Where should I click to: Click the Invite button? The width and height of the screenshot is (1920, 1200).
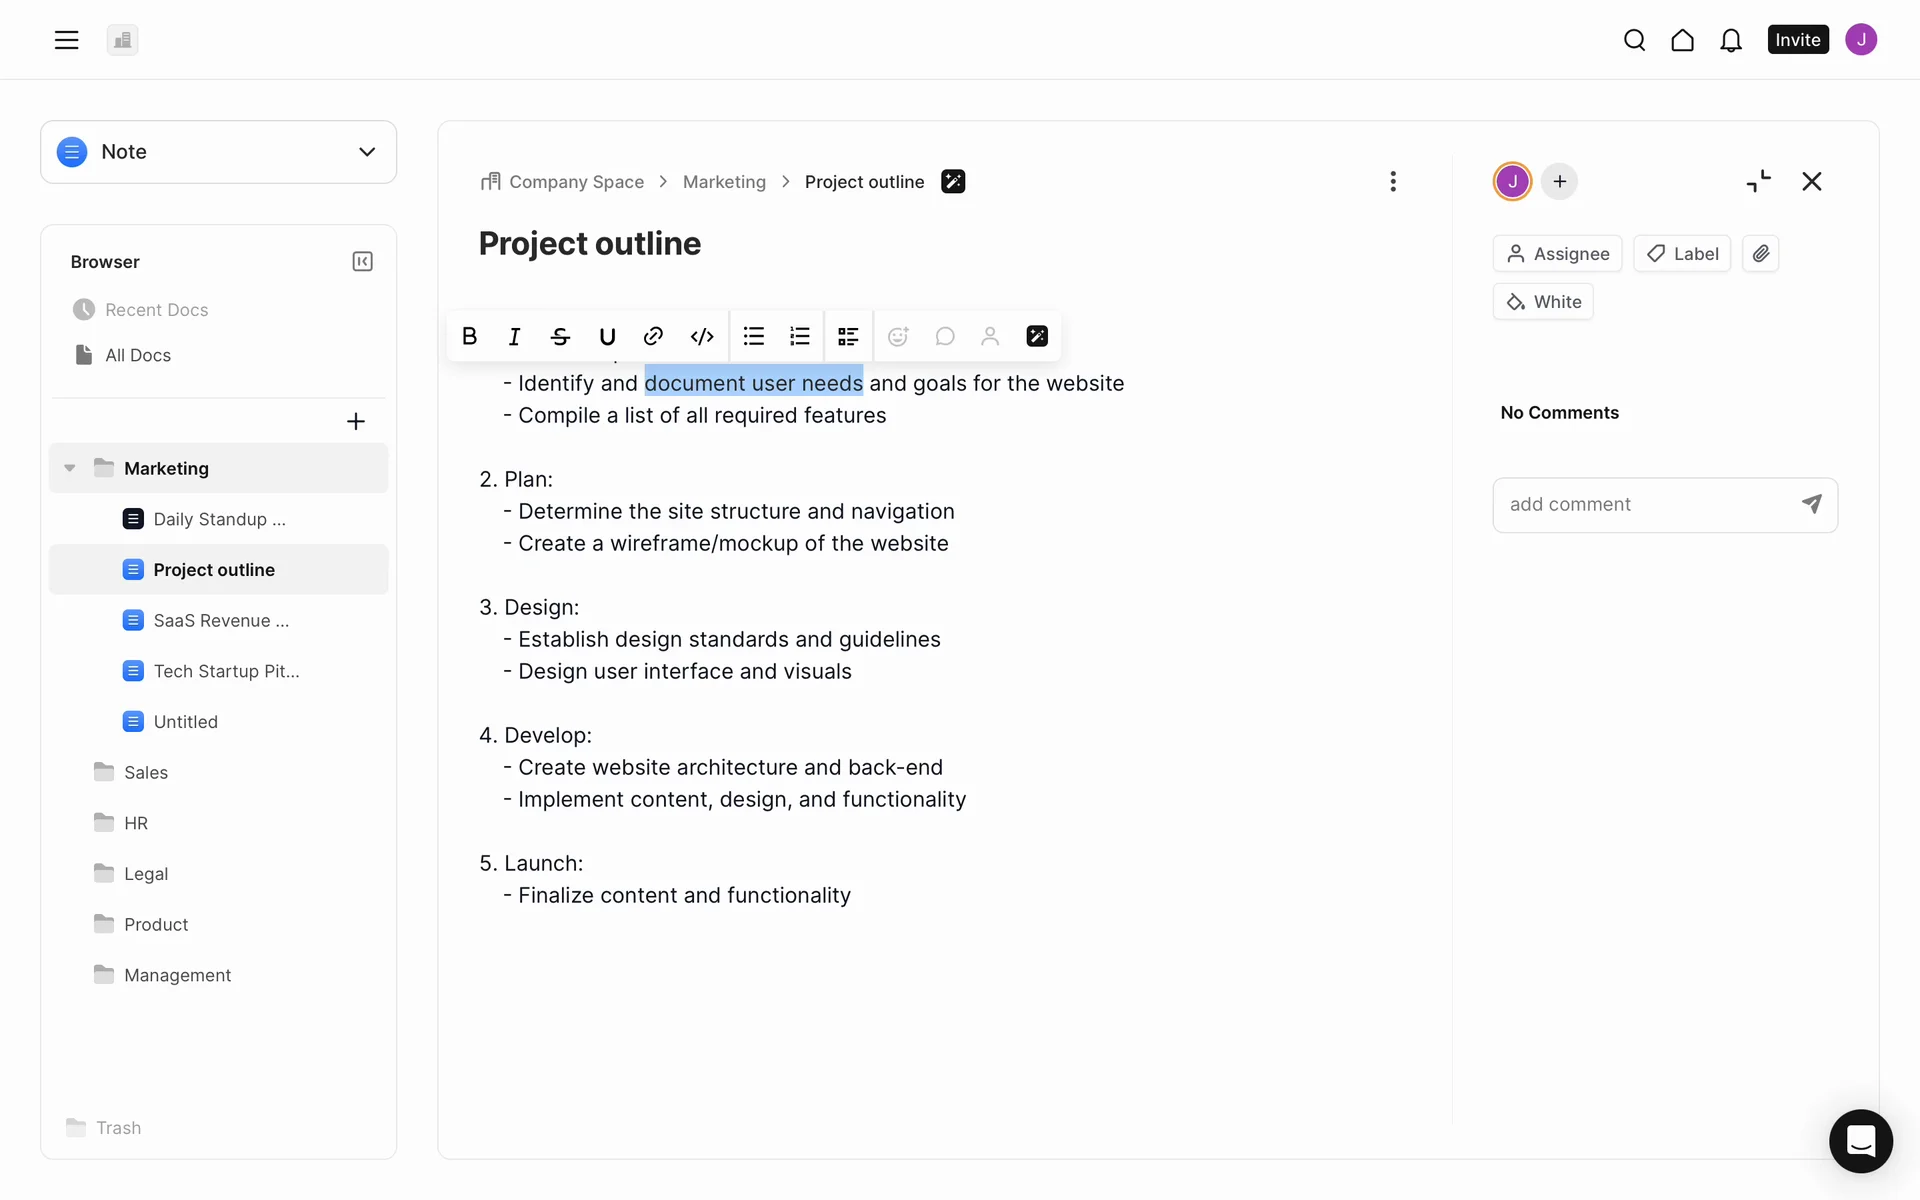1797,40
